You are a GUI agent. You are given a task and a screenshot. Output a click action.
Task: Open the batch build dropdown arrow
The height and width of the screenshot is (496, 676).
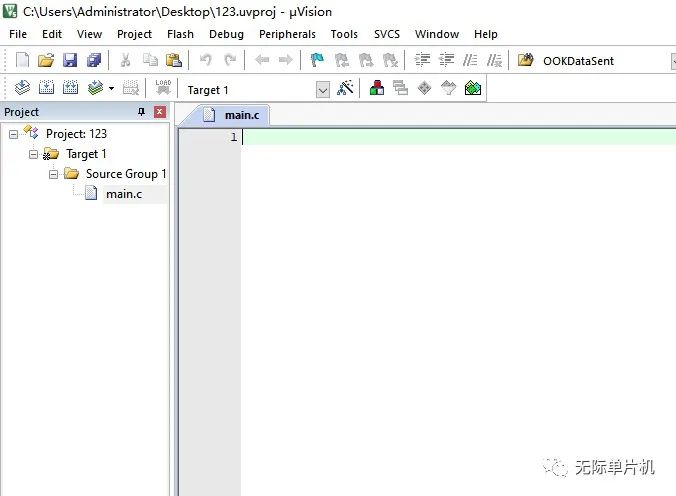[x=112, y=88]
